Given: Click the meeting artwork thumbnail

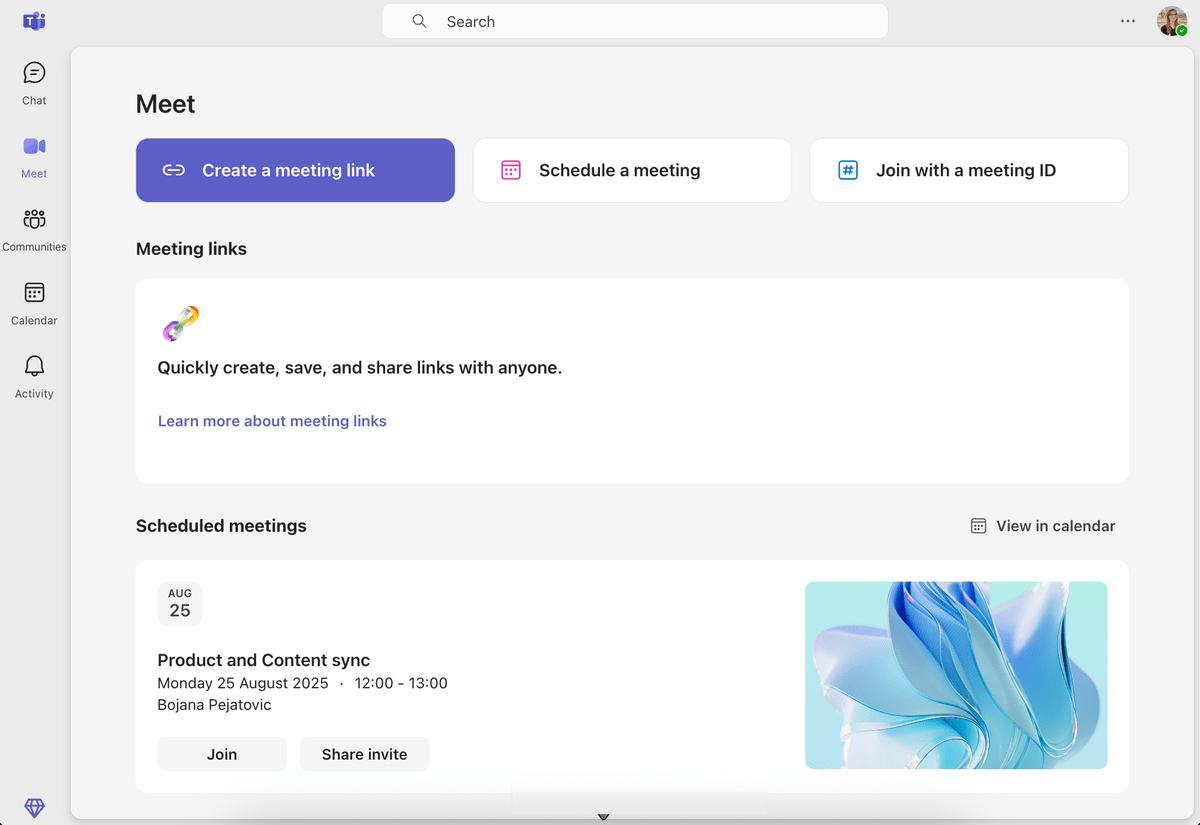Looking at the screenshot, I should point(956,675).
